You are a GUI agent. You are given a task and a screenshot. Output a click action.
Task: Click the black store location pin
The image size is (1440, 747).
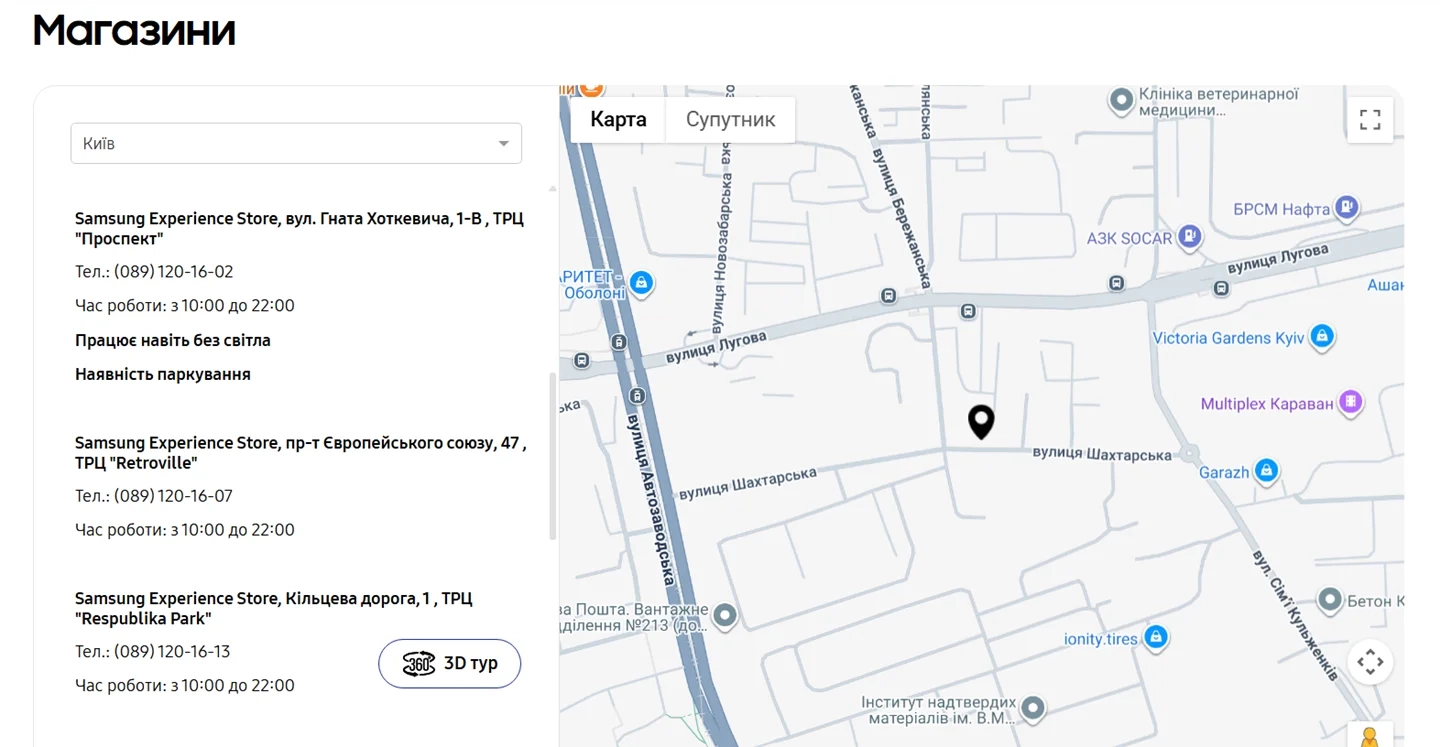click(981, 421)
